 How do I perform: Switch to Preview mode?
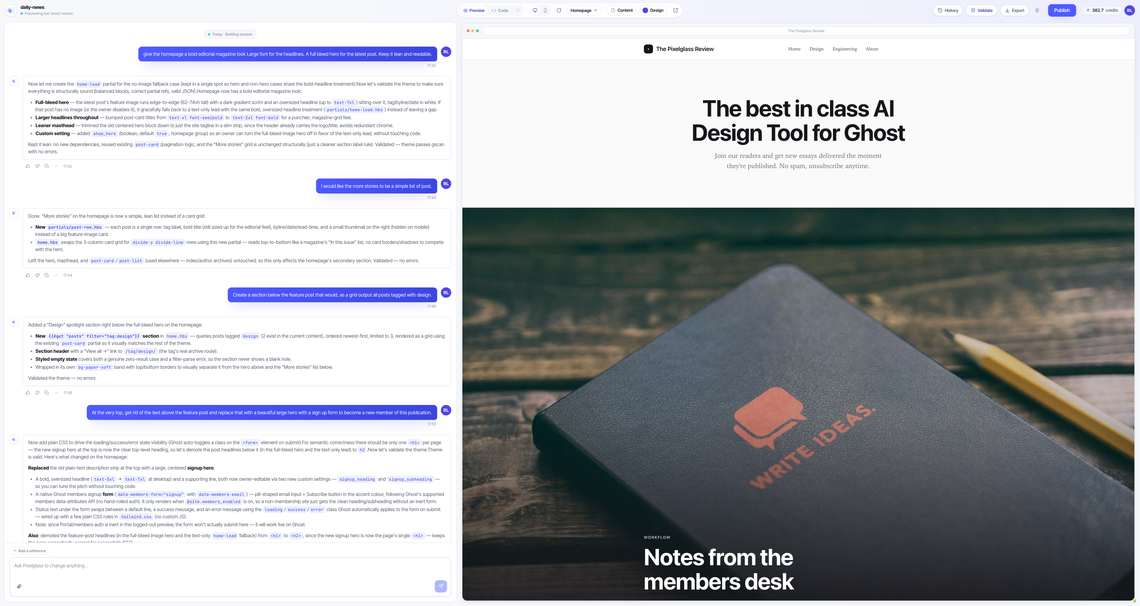[474, 10]
